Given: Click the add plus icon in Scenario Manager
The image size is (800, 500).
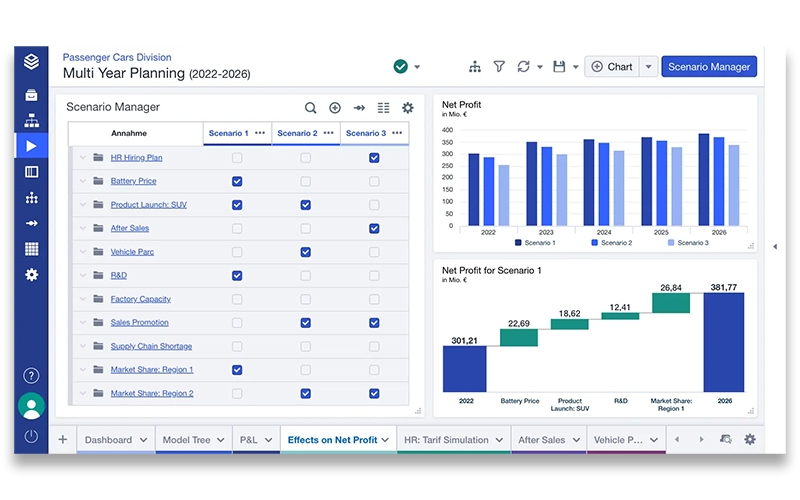Looking at the screenshot, I should pos(335,108).
